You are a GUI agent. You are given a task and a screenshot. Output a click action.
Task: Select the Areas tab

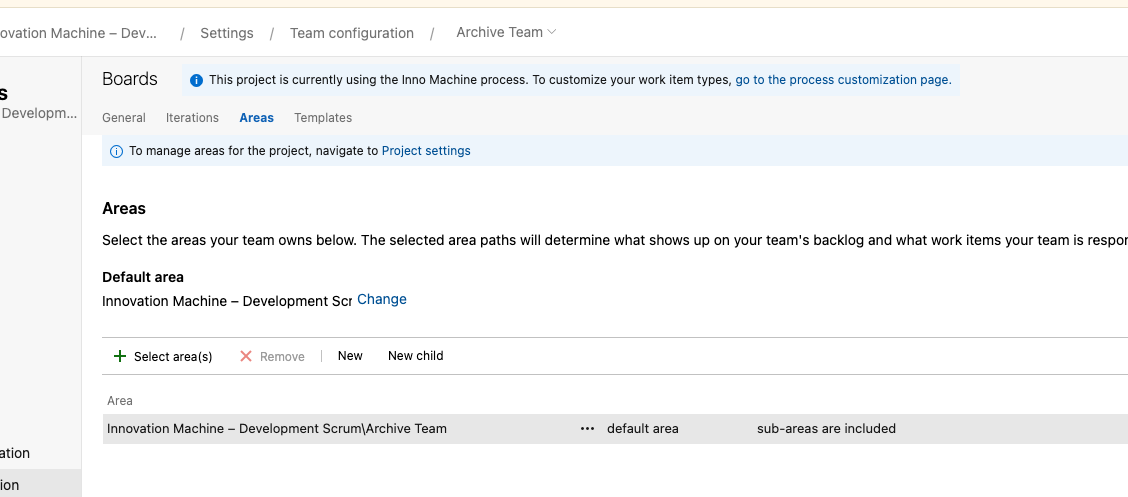(x=256, y=118)
